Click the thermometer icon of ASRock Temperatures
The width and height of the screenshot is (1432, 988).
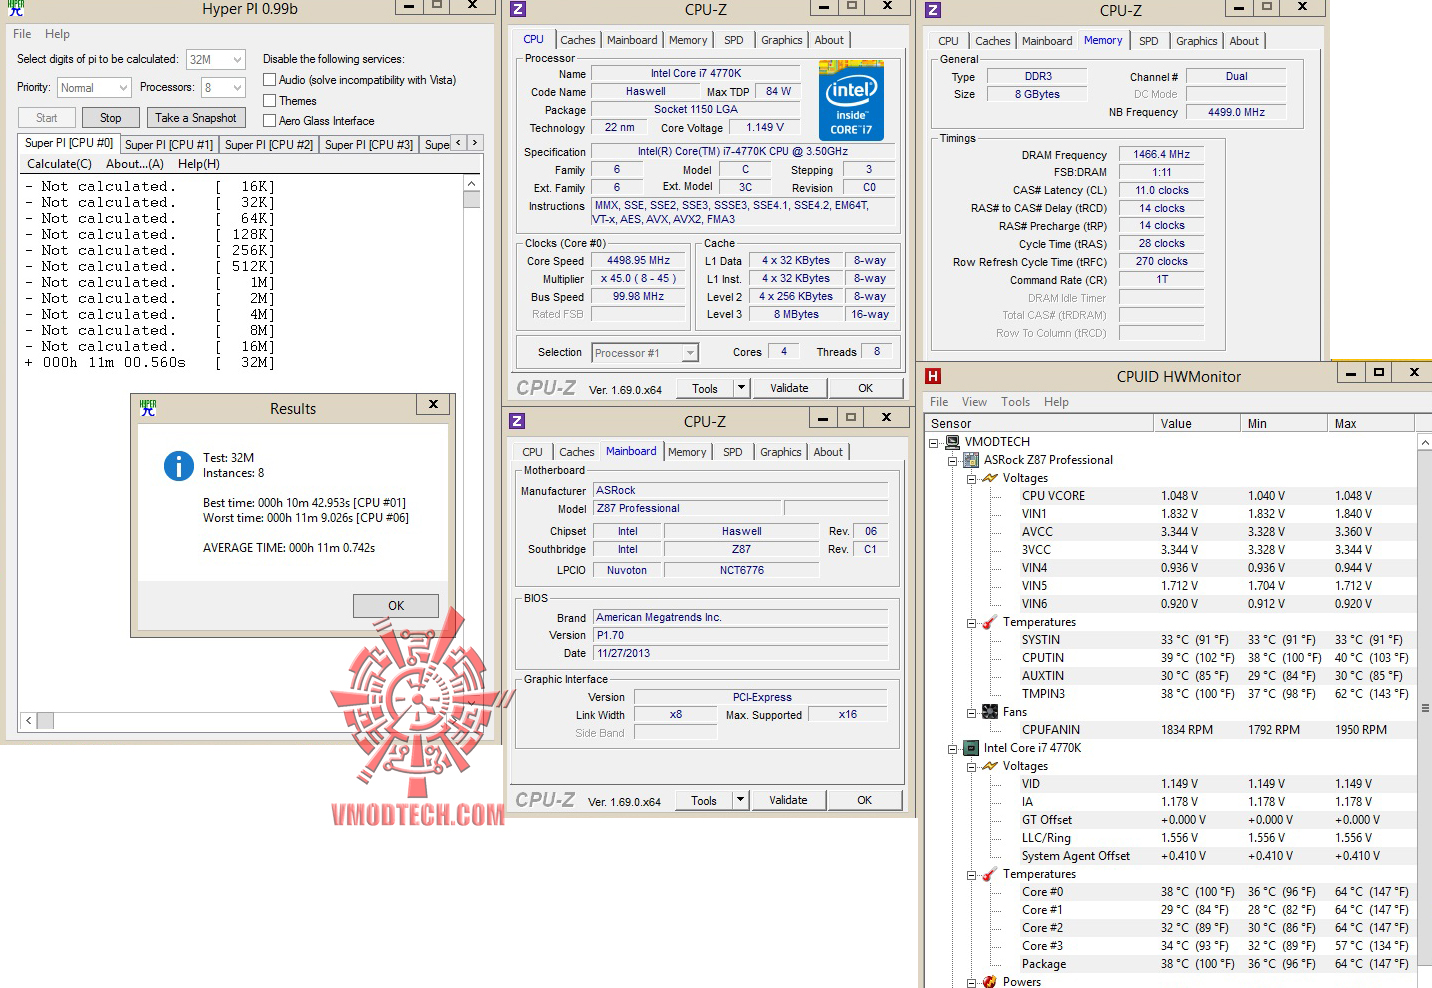[x=990, y=622]
